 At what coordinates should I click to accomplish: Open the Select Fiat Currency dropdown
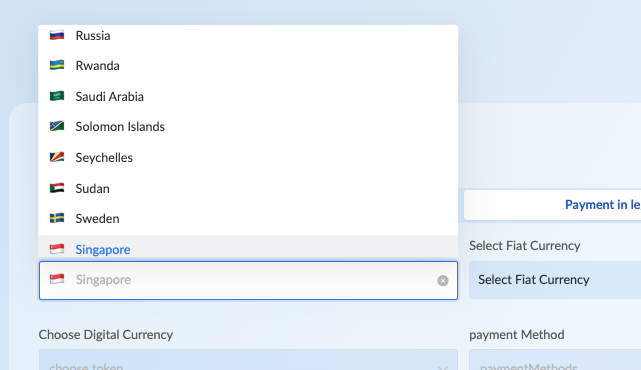click(x=555, y=280)
